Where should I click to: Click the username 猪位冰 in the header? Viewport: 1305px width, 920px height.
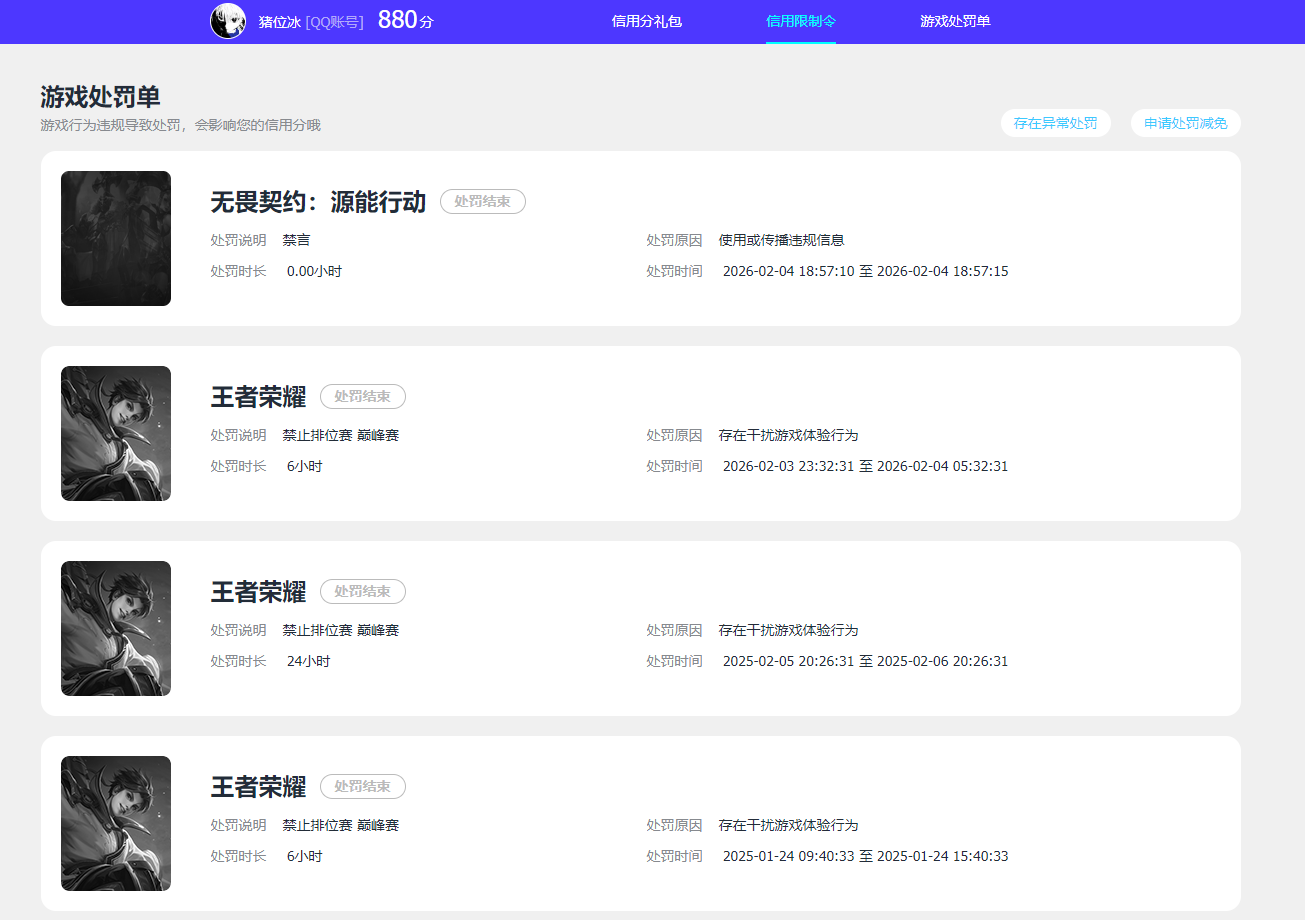tap(279, 22)
